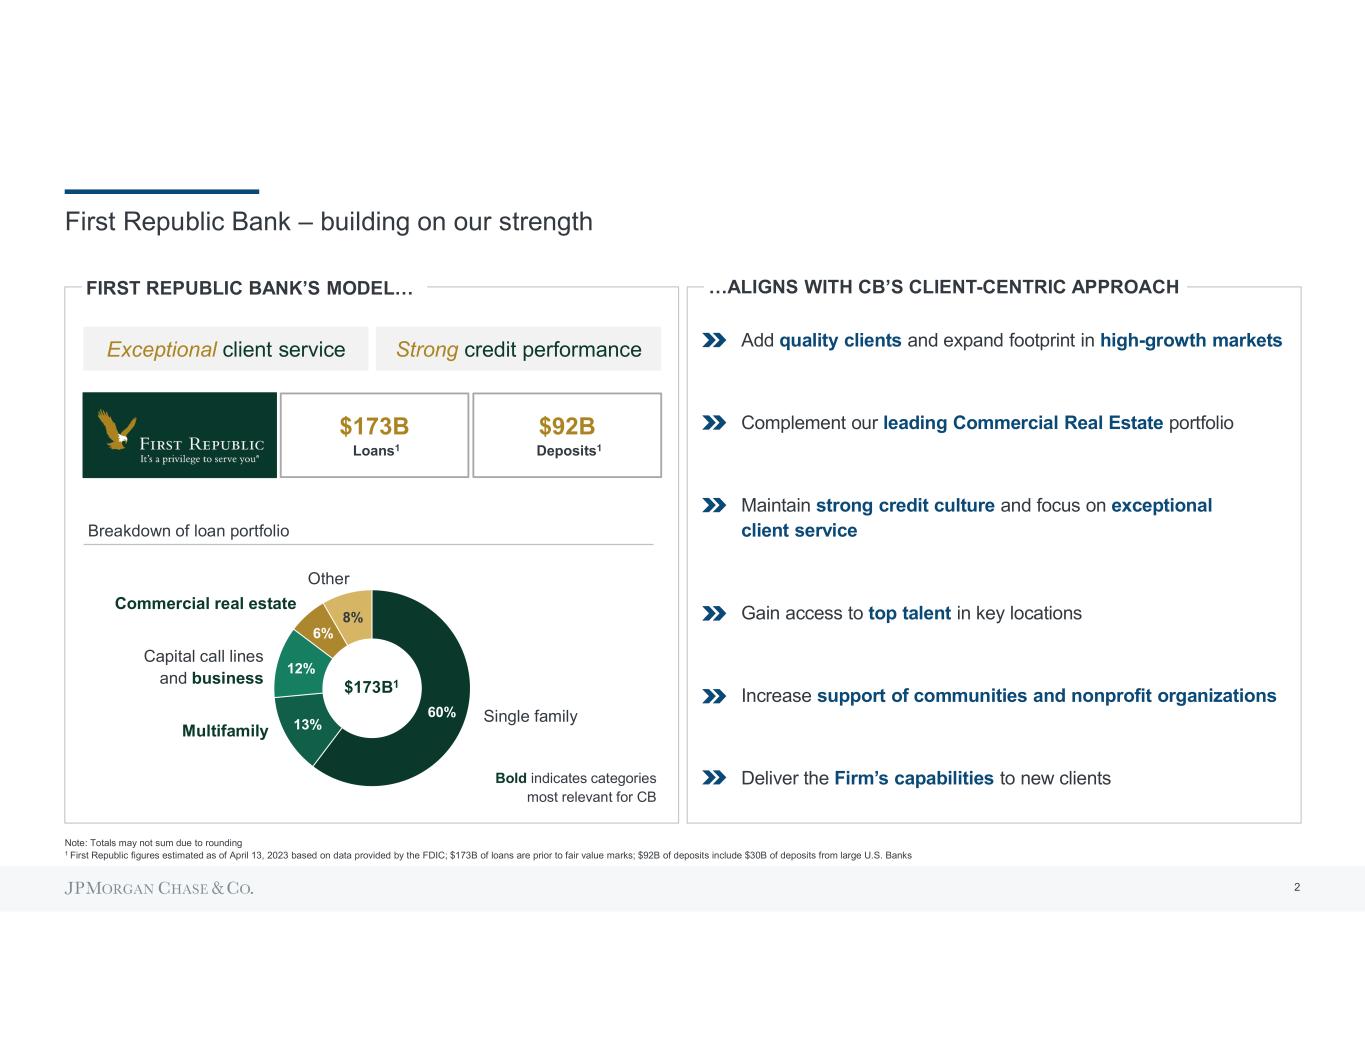Click the "high-growth markets" bold text

pos(1190,341)
